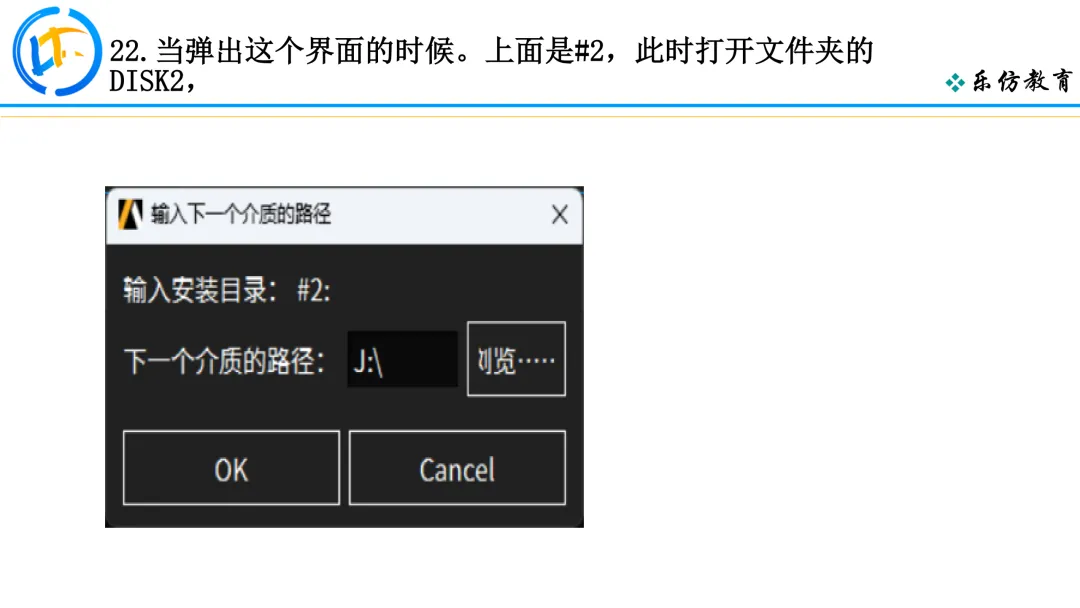Close the 输入下一个介质的路径 dialog

[x=560, y=215]
